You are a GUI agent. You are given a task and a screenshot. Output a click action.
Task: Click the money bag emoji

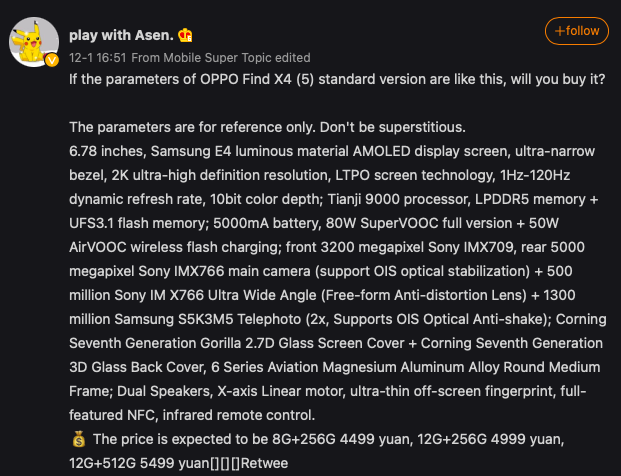click(x=79, y=439)
